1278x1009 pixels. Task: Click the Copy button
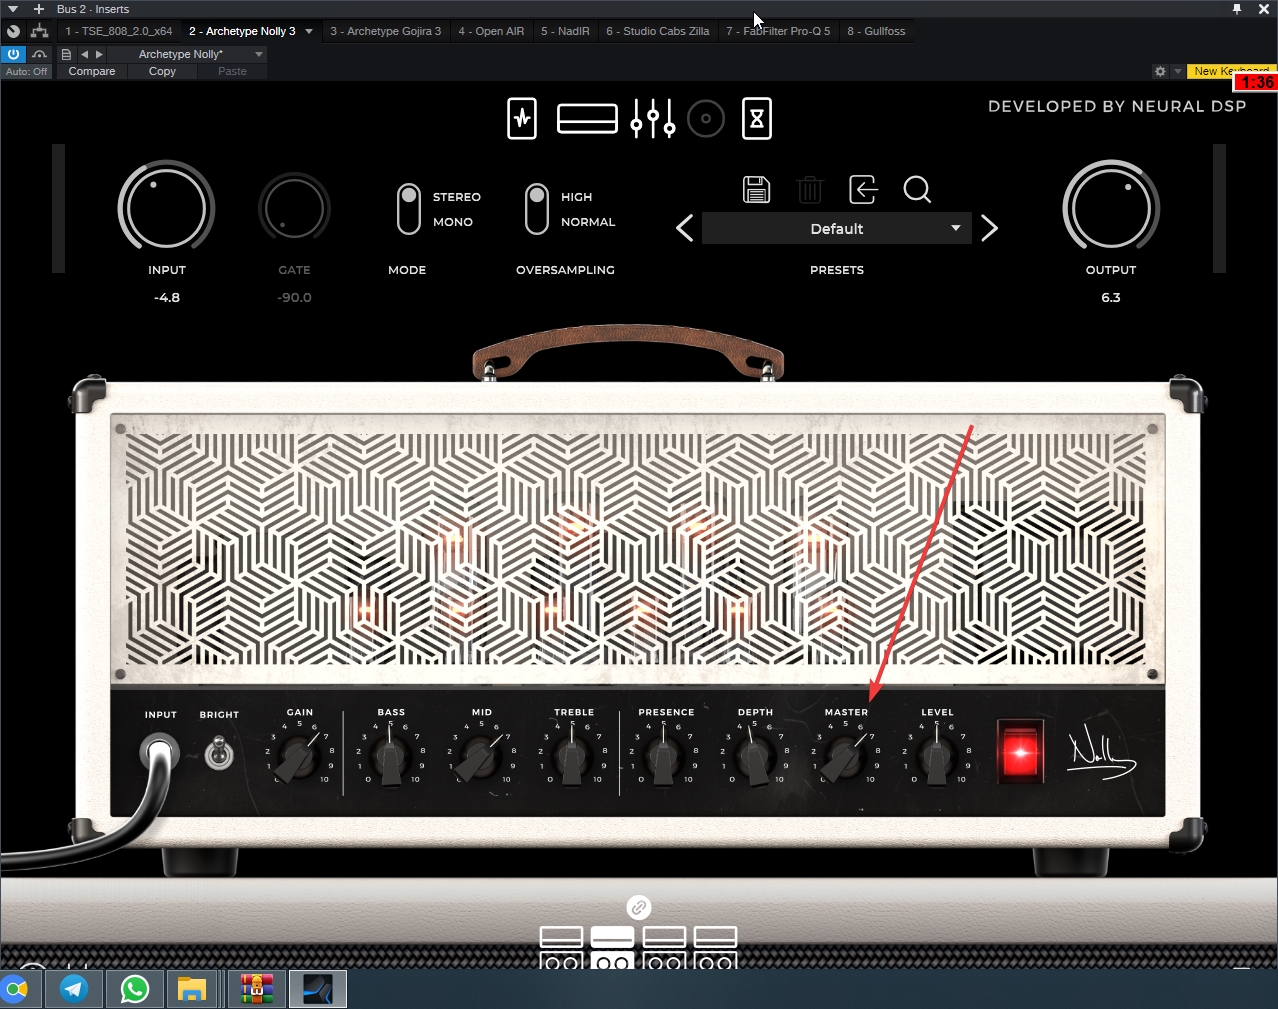[x=162, y=71]
